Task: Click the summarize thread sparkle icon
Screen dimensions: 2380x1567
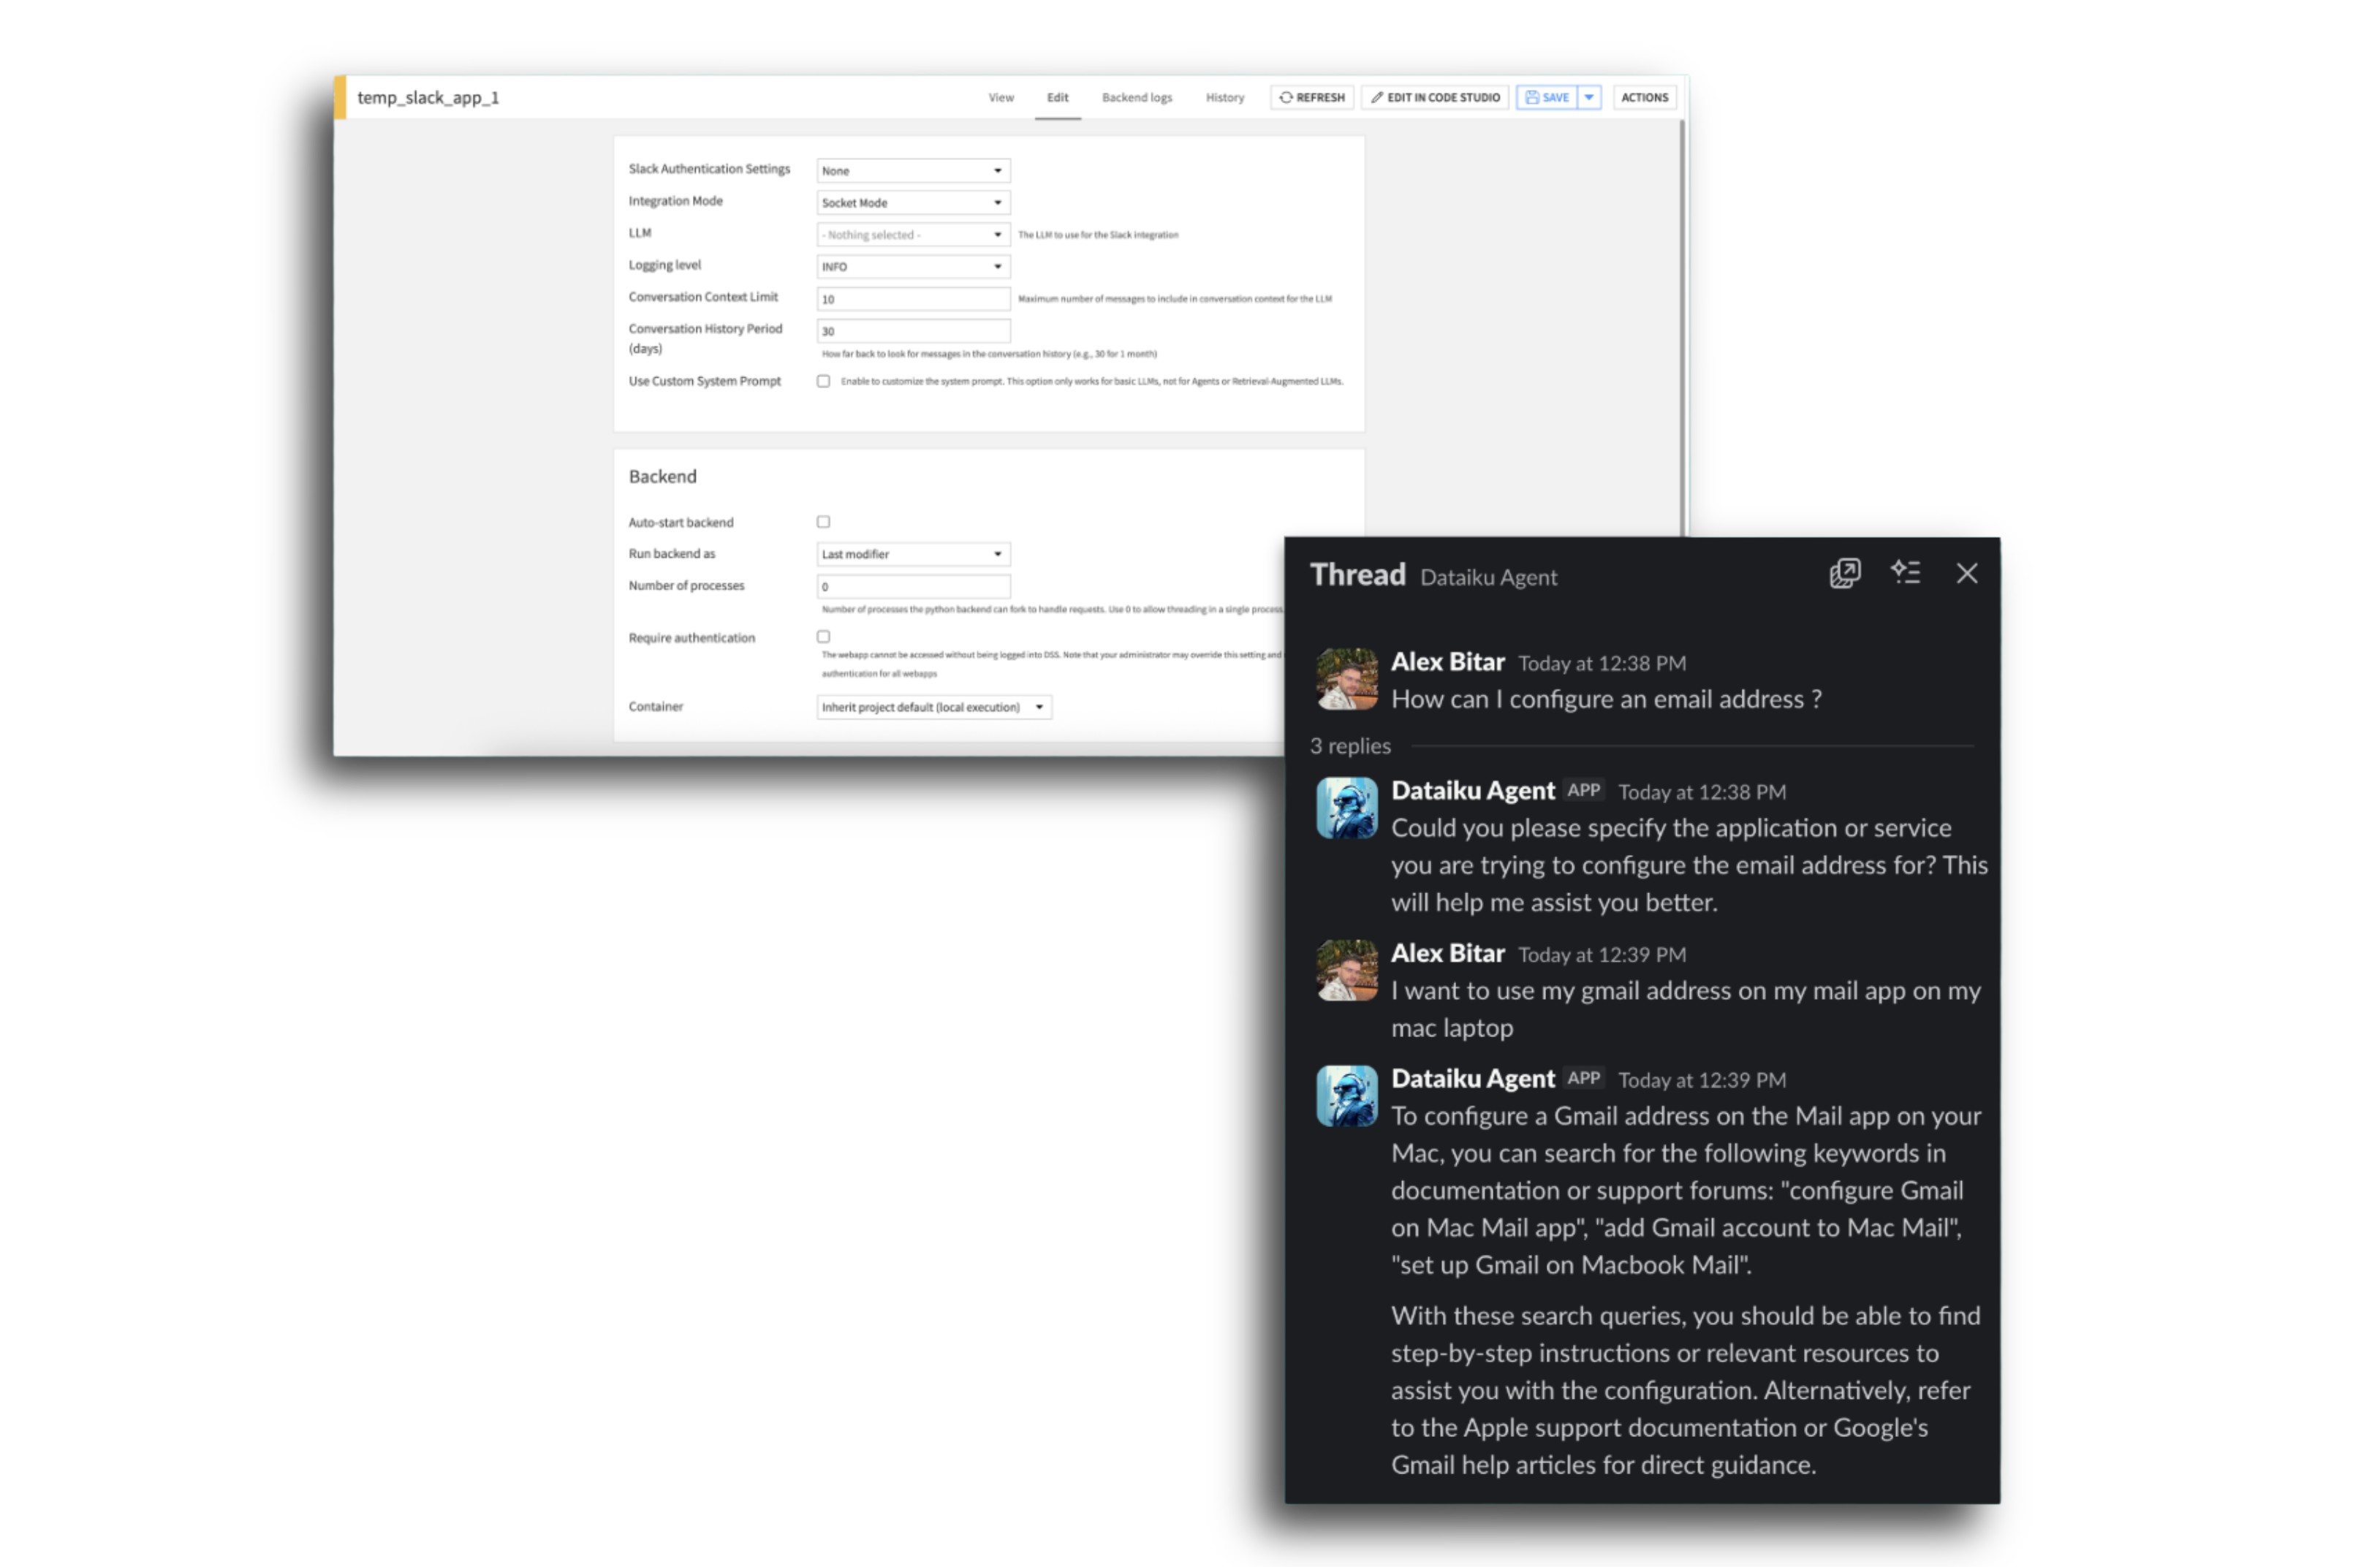Action: pyautogui.click(x=1905, y=573)
